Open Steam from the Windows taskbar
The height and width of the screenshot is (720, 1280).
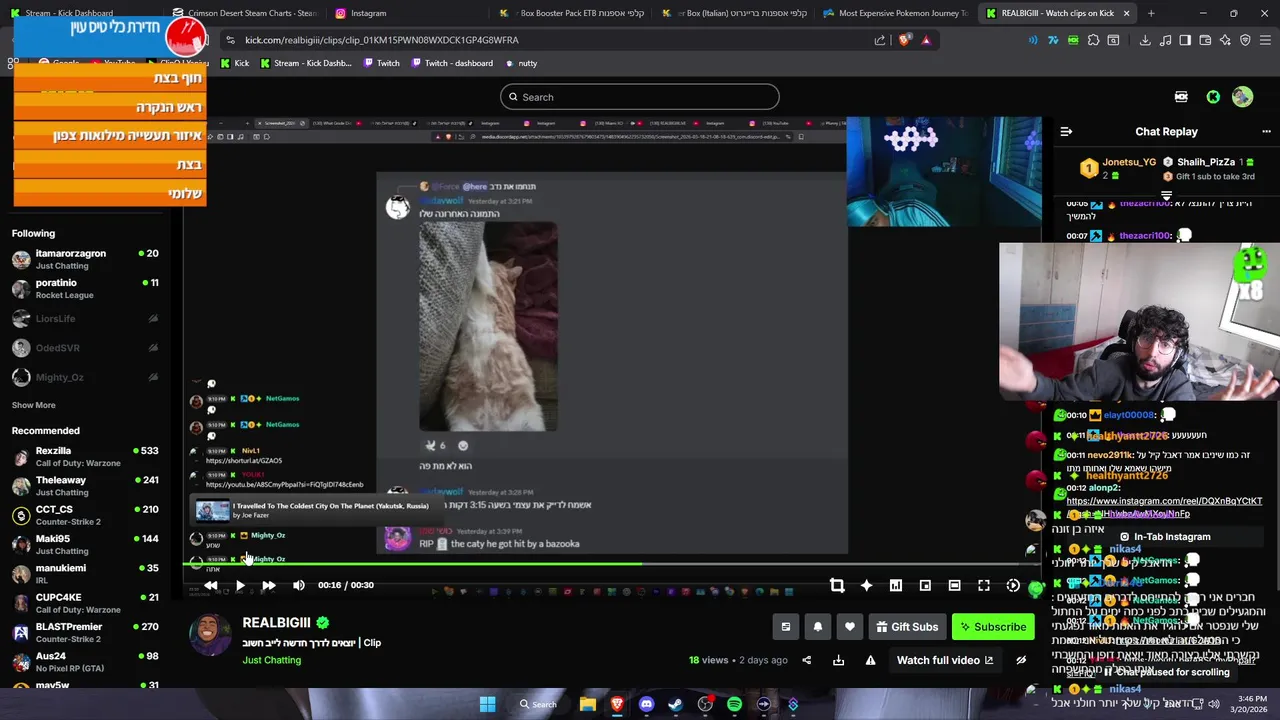point(676,704)
